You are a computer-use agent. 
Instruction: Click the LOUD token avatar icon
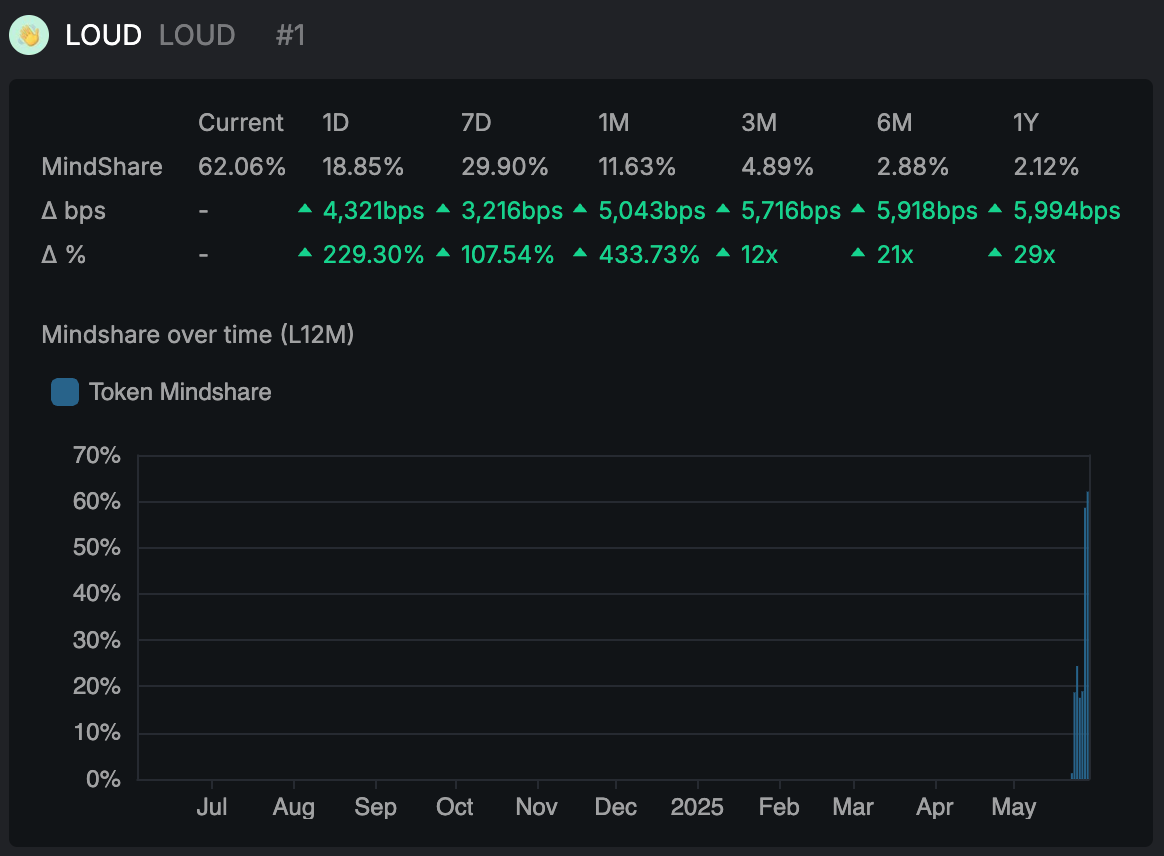29,35
